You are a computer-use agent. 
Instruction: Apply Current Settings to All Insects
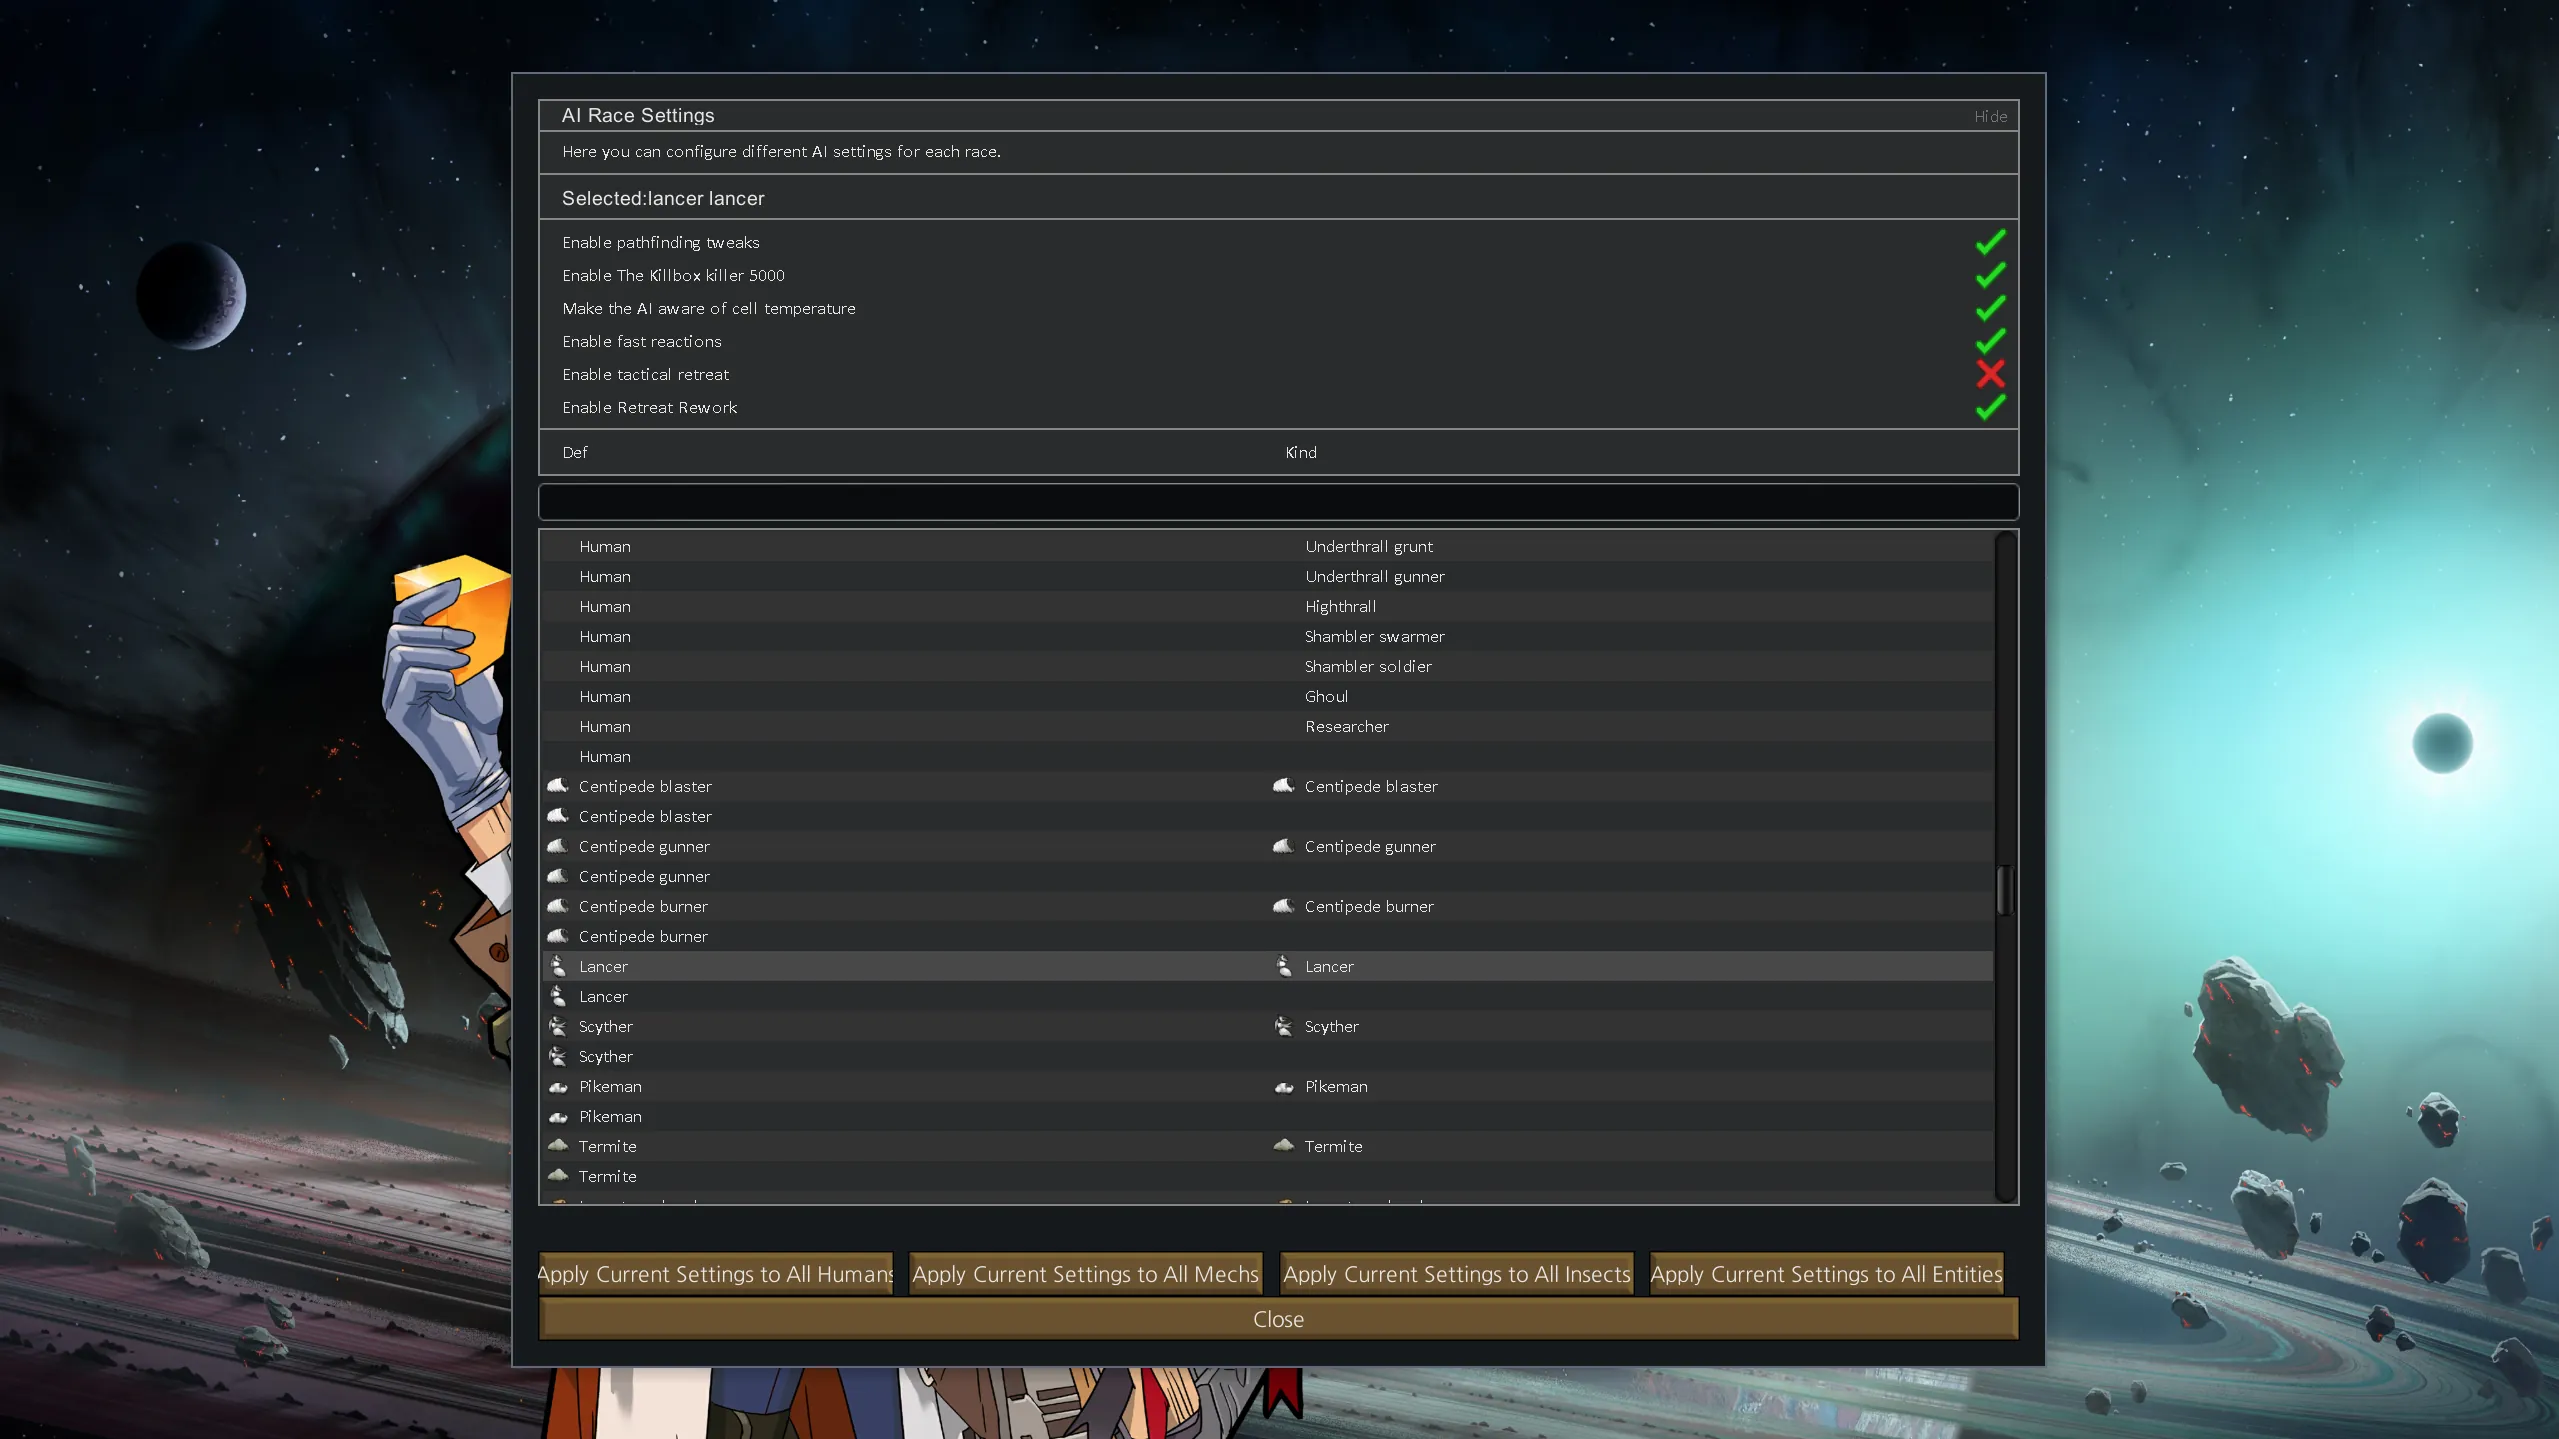point(1456,1274)
